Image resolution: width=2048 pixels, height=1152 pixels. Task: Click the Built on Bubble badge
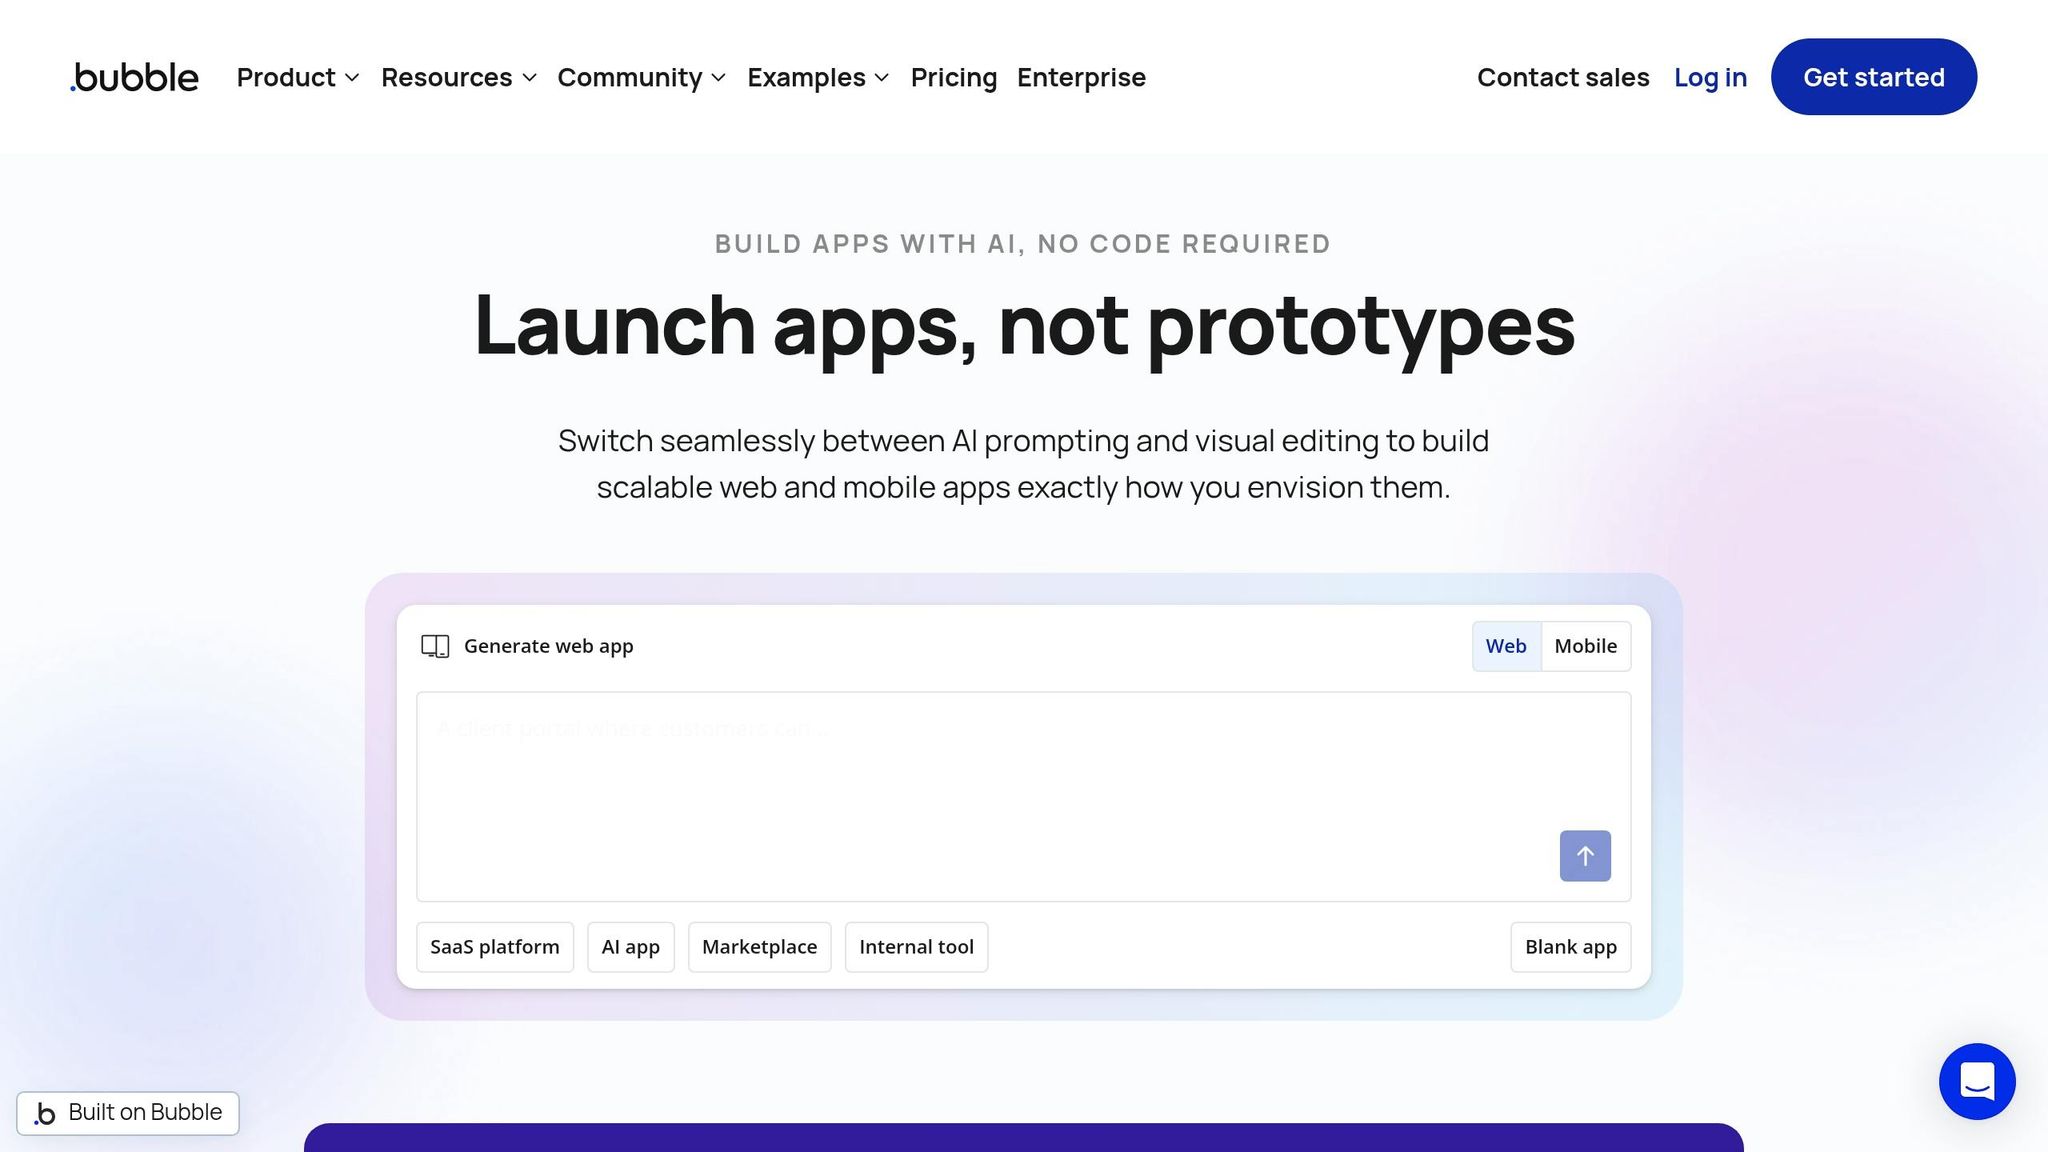point(128,1113)
